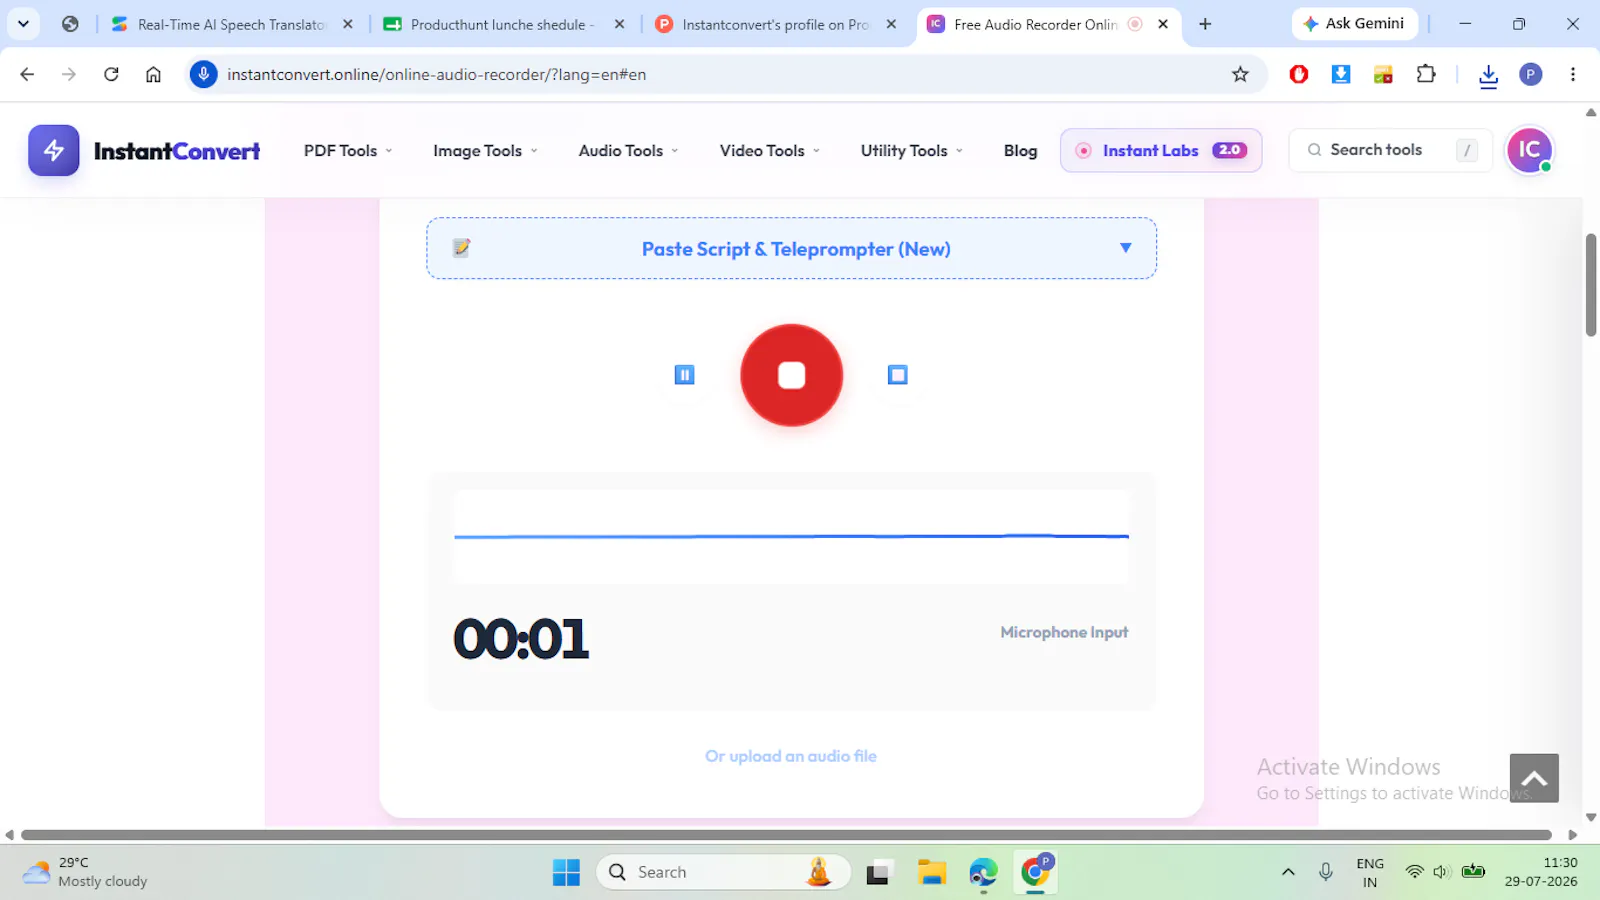The image size is (1600, 900).
Task: Click the scroll-to-top arrow button
Action: pyautogui.click(x=1534, y=778)
